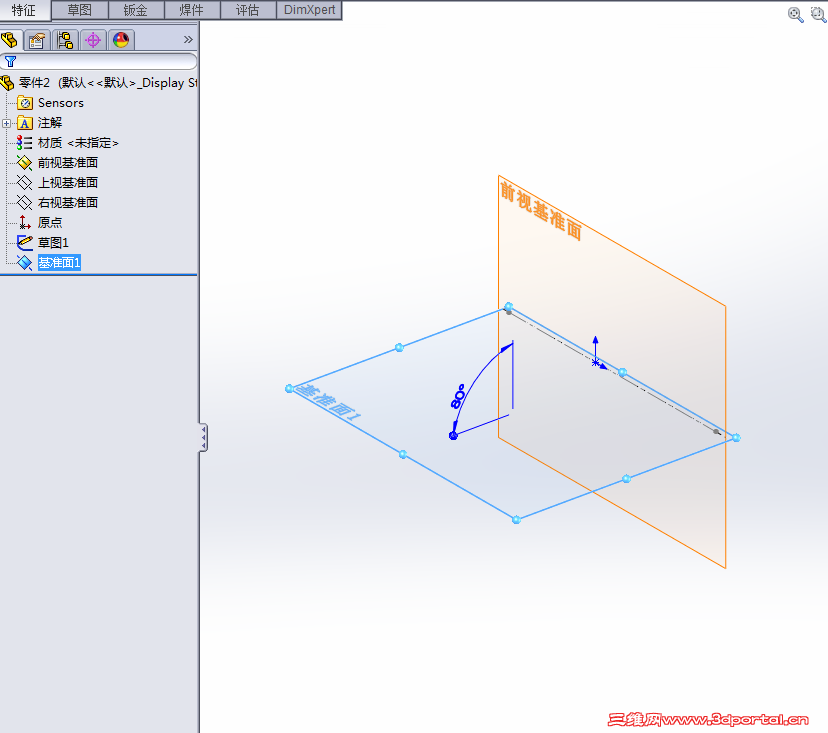Image resolution: width=828 pixels, height=733 pixels.
Task: Click the material icon beside 材质
Action: [24, 143]
